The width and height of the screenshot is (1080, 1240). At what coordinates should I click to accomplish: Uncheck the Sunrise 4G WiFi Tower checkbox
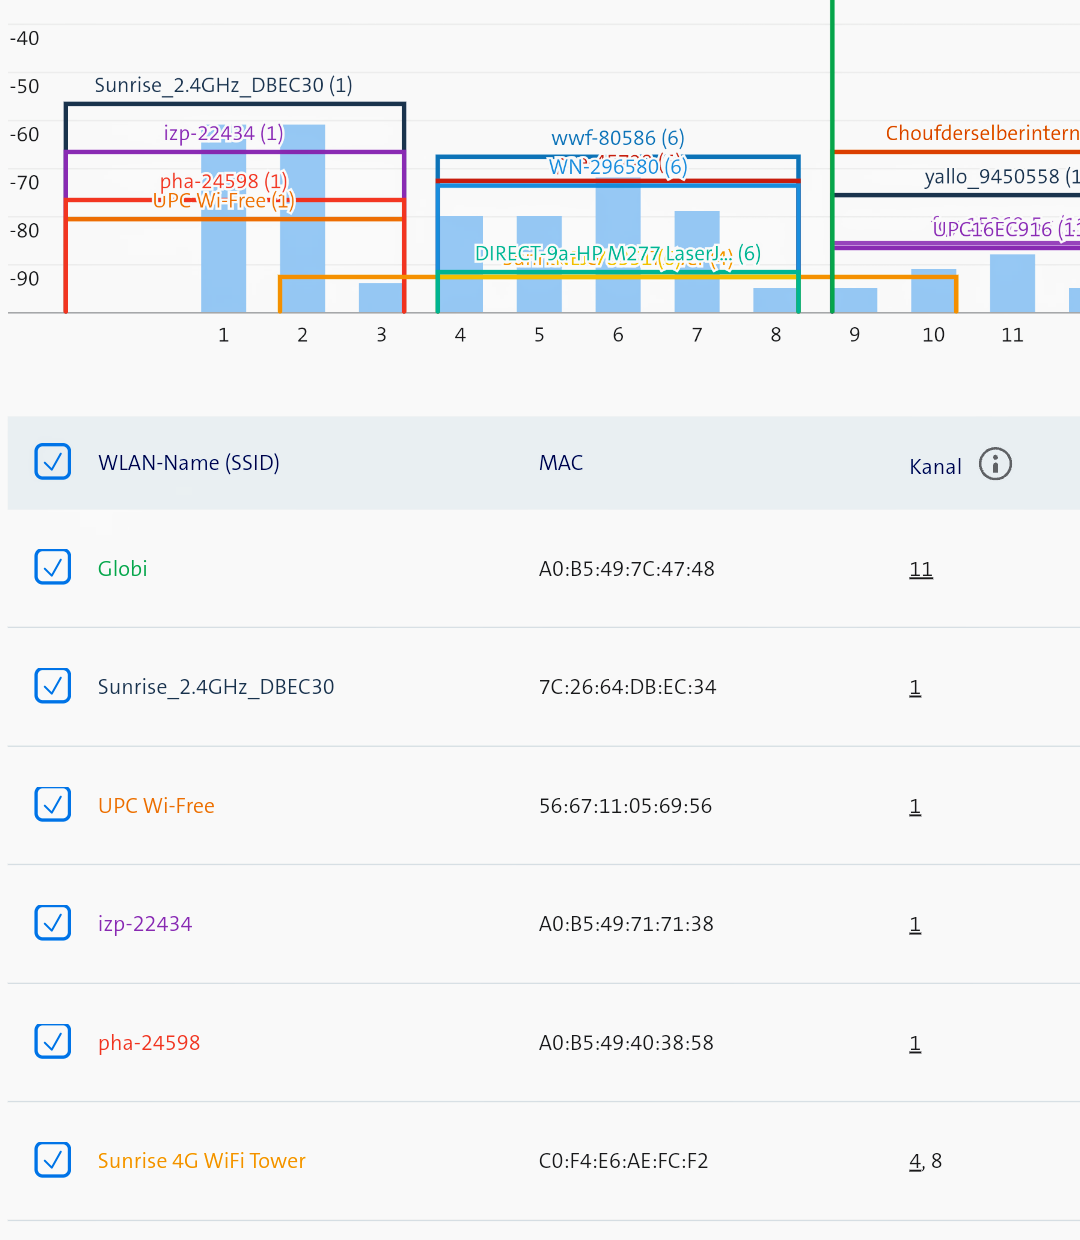pyautogui.click(x=53, y=1160)
